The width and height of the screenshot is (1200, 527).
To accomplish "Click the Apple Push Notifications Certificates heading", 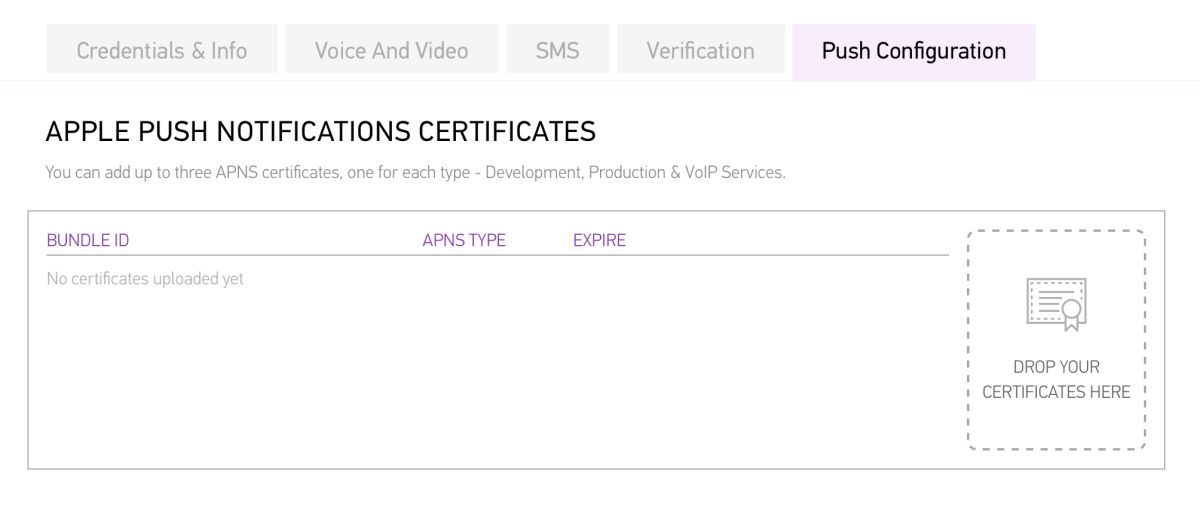I will coord(321,131).
